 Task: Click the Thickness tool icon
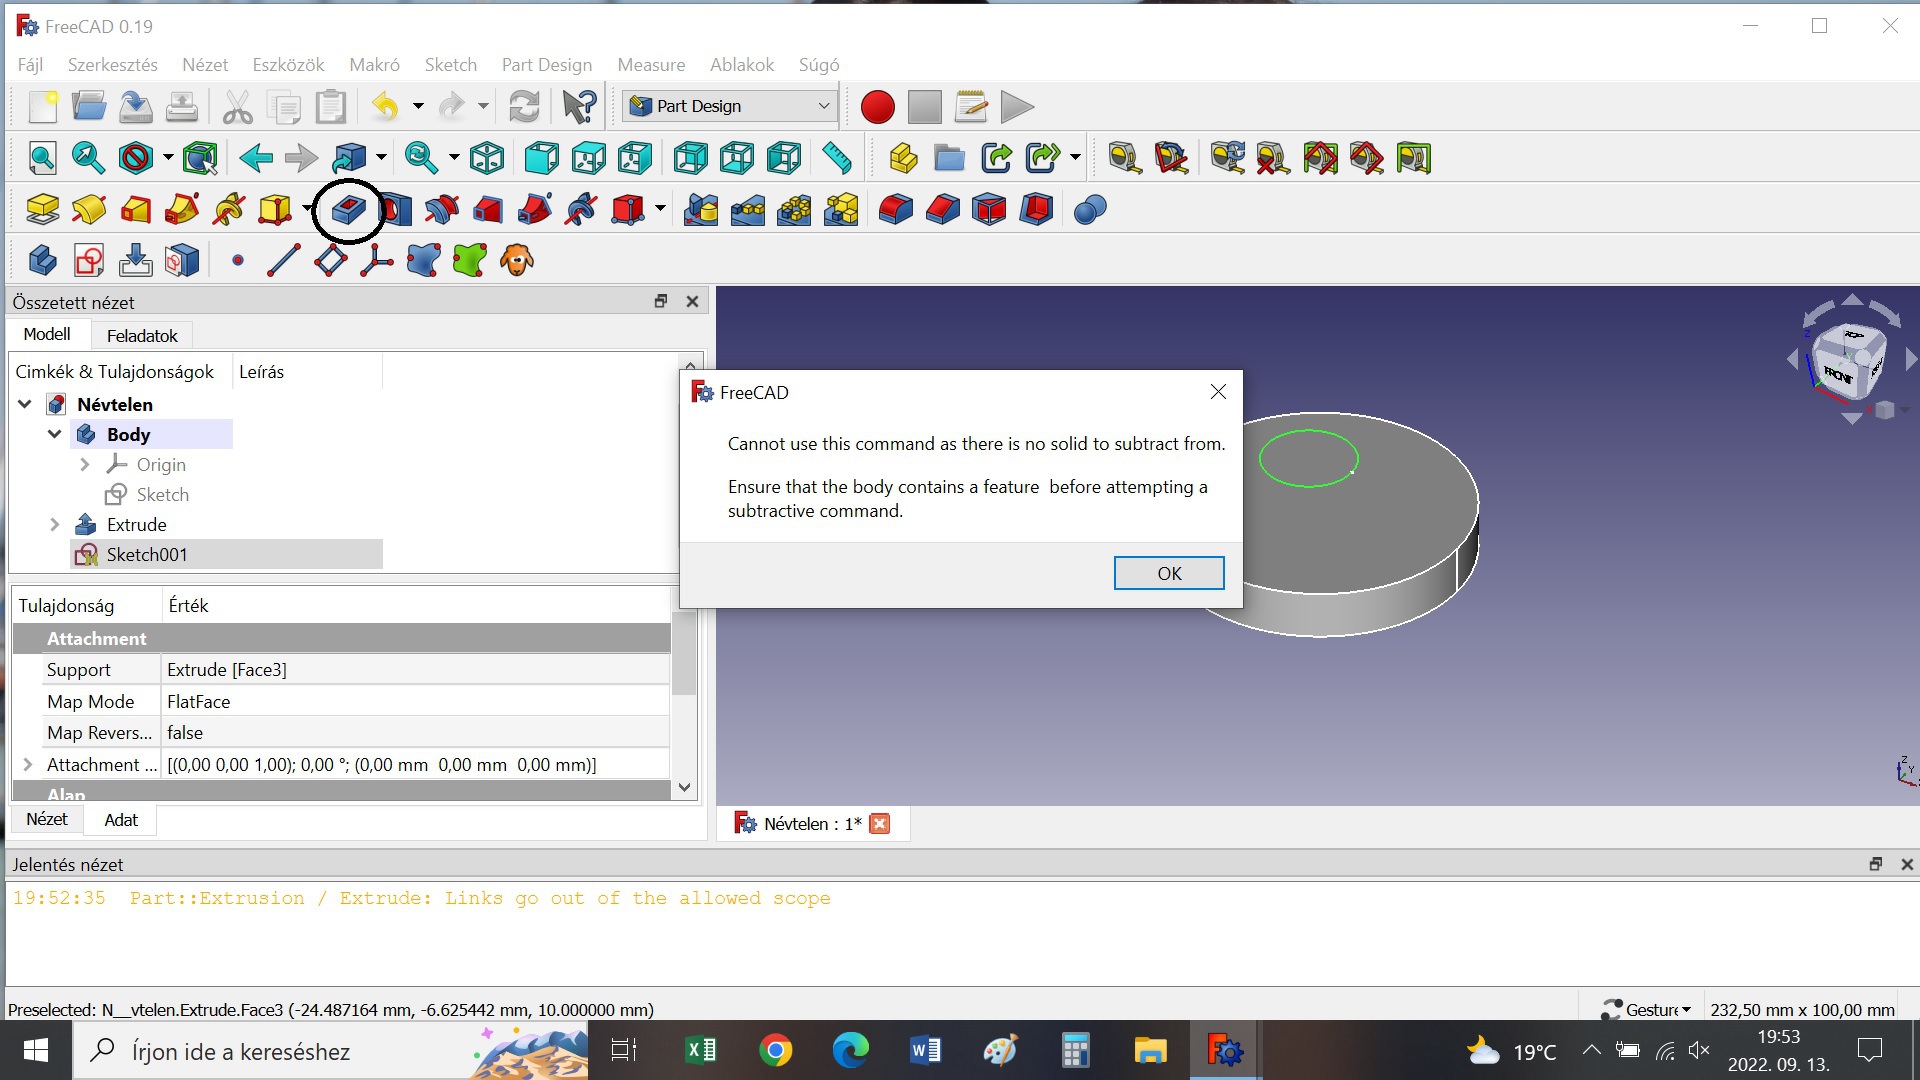(1037, 209)
